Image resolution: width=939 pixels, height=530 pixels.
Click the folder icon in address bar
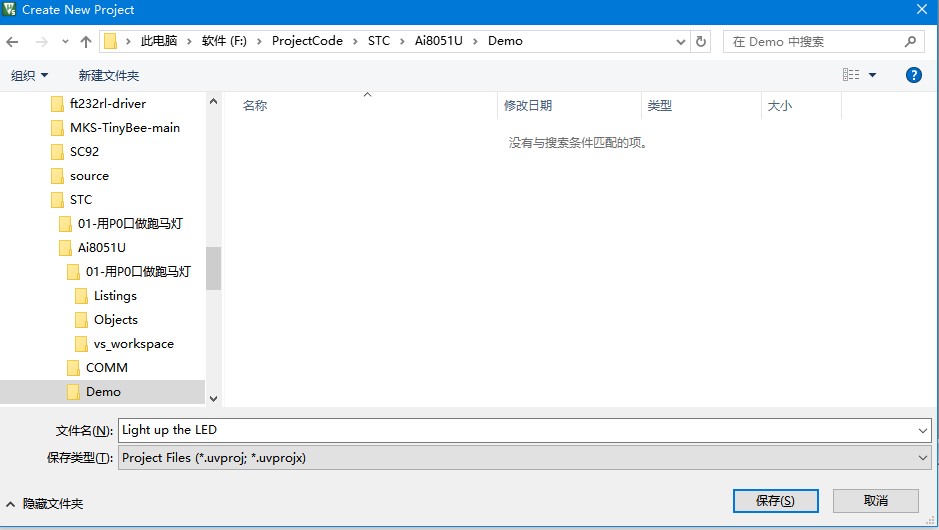tap(110, 41)
